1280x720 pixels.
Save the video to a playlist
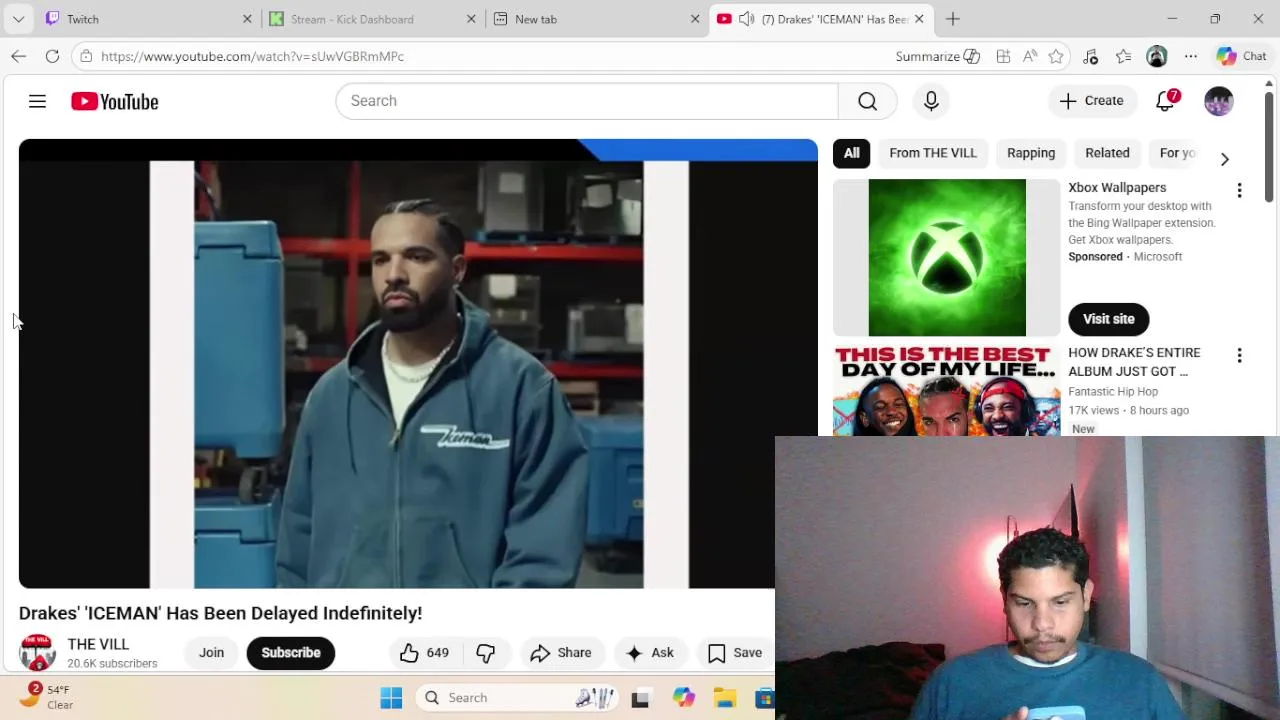click(735, 653)
